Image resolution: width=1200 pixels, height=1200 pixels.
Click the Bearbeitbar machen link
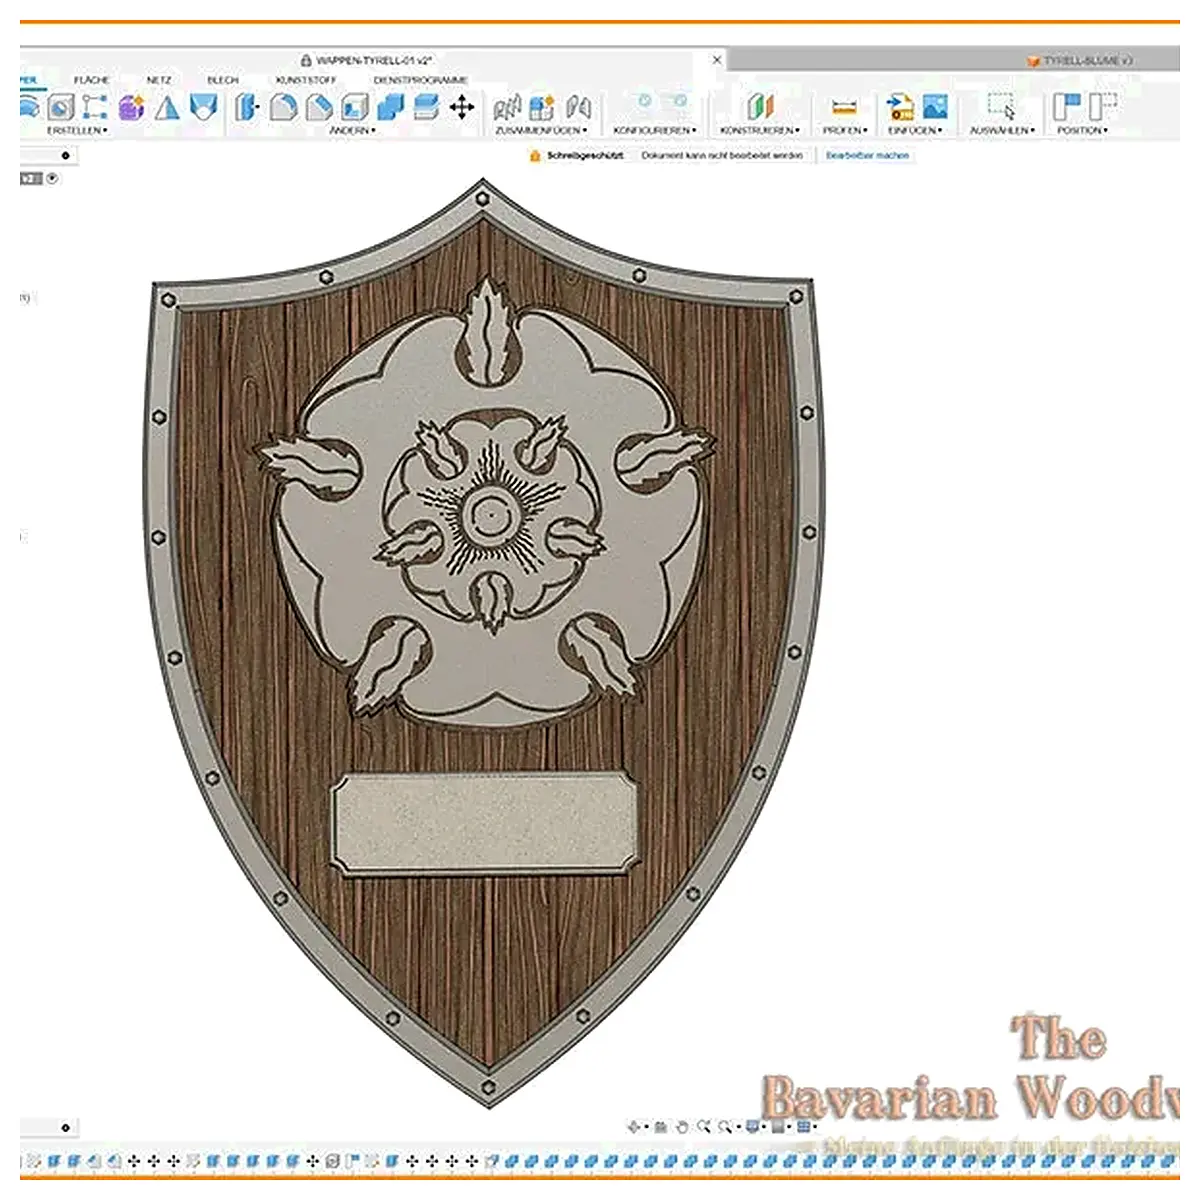[x=867, y=156]
